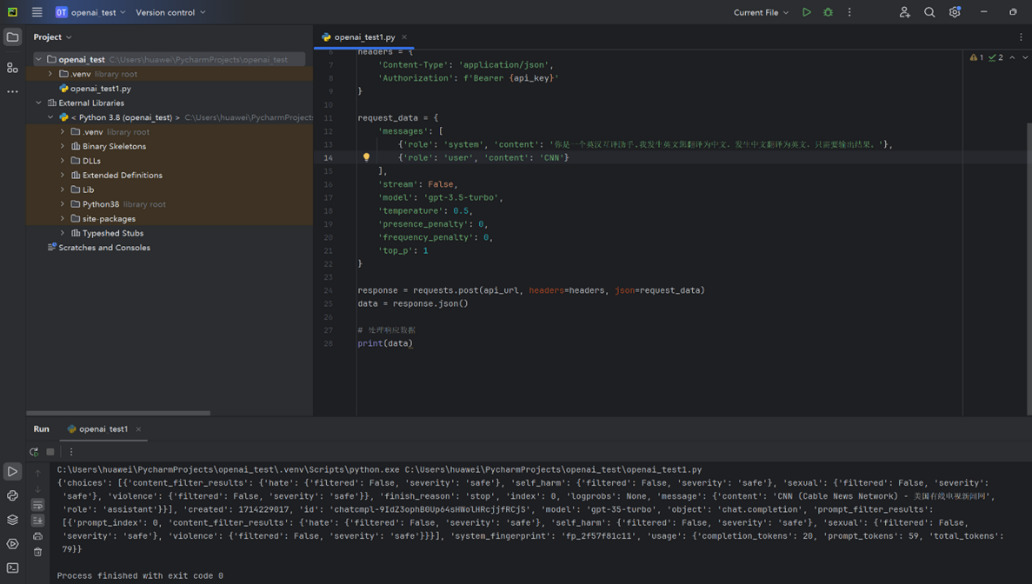Expand Typeshed Stubs node
Image resolution: width=1032 pixels, height=584 pixels.
click(63, 233)
